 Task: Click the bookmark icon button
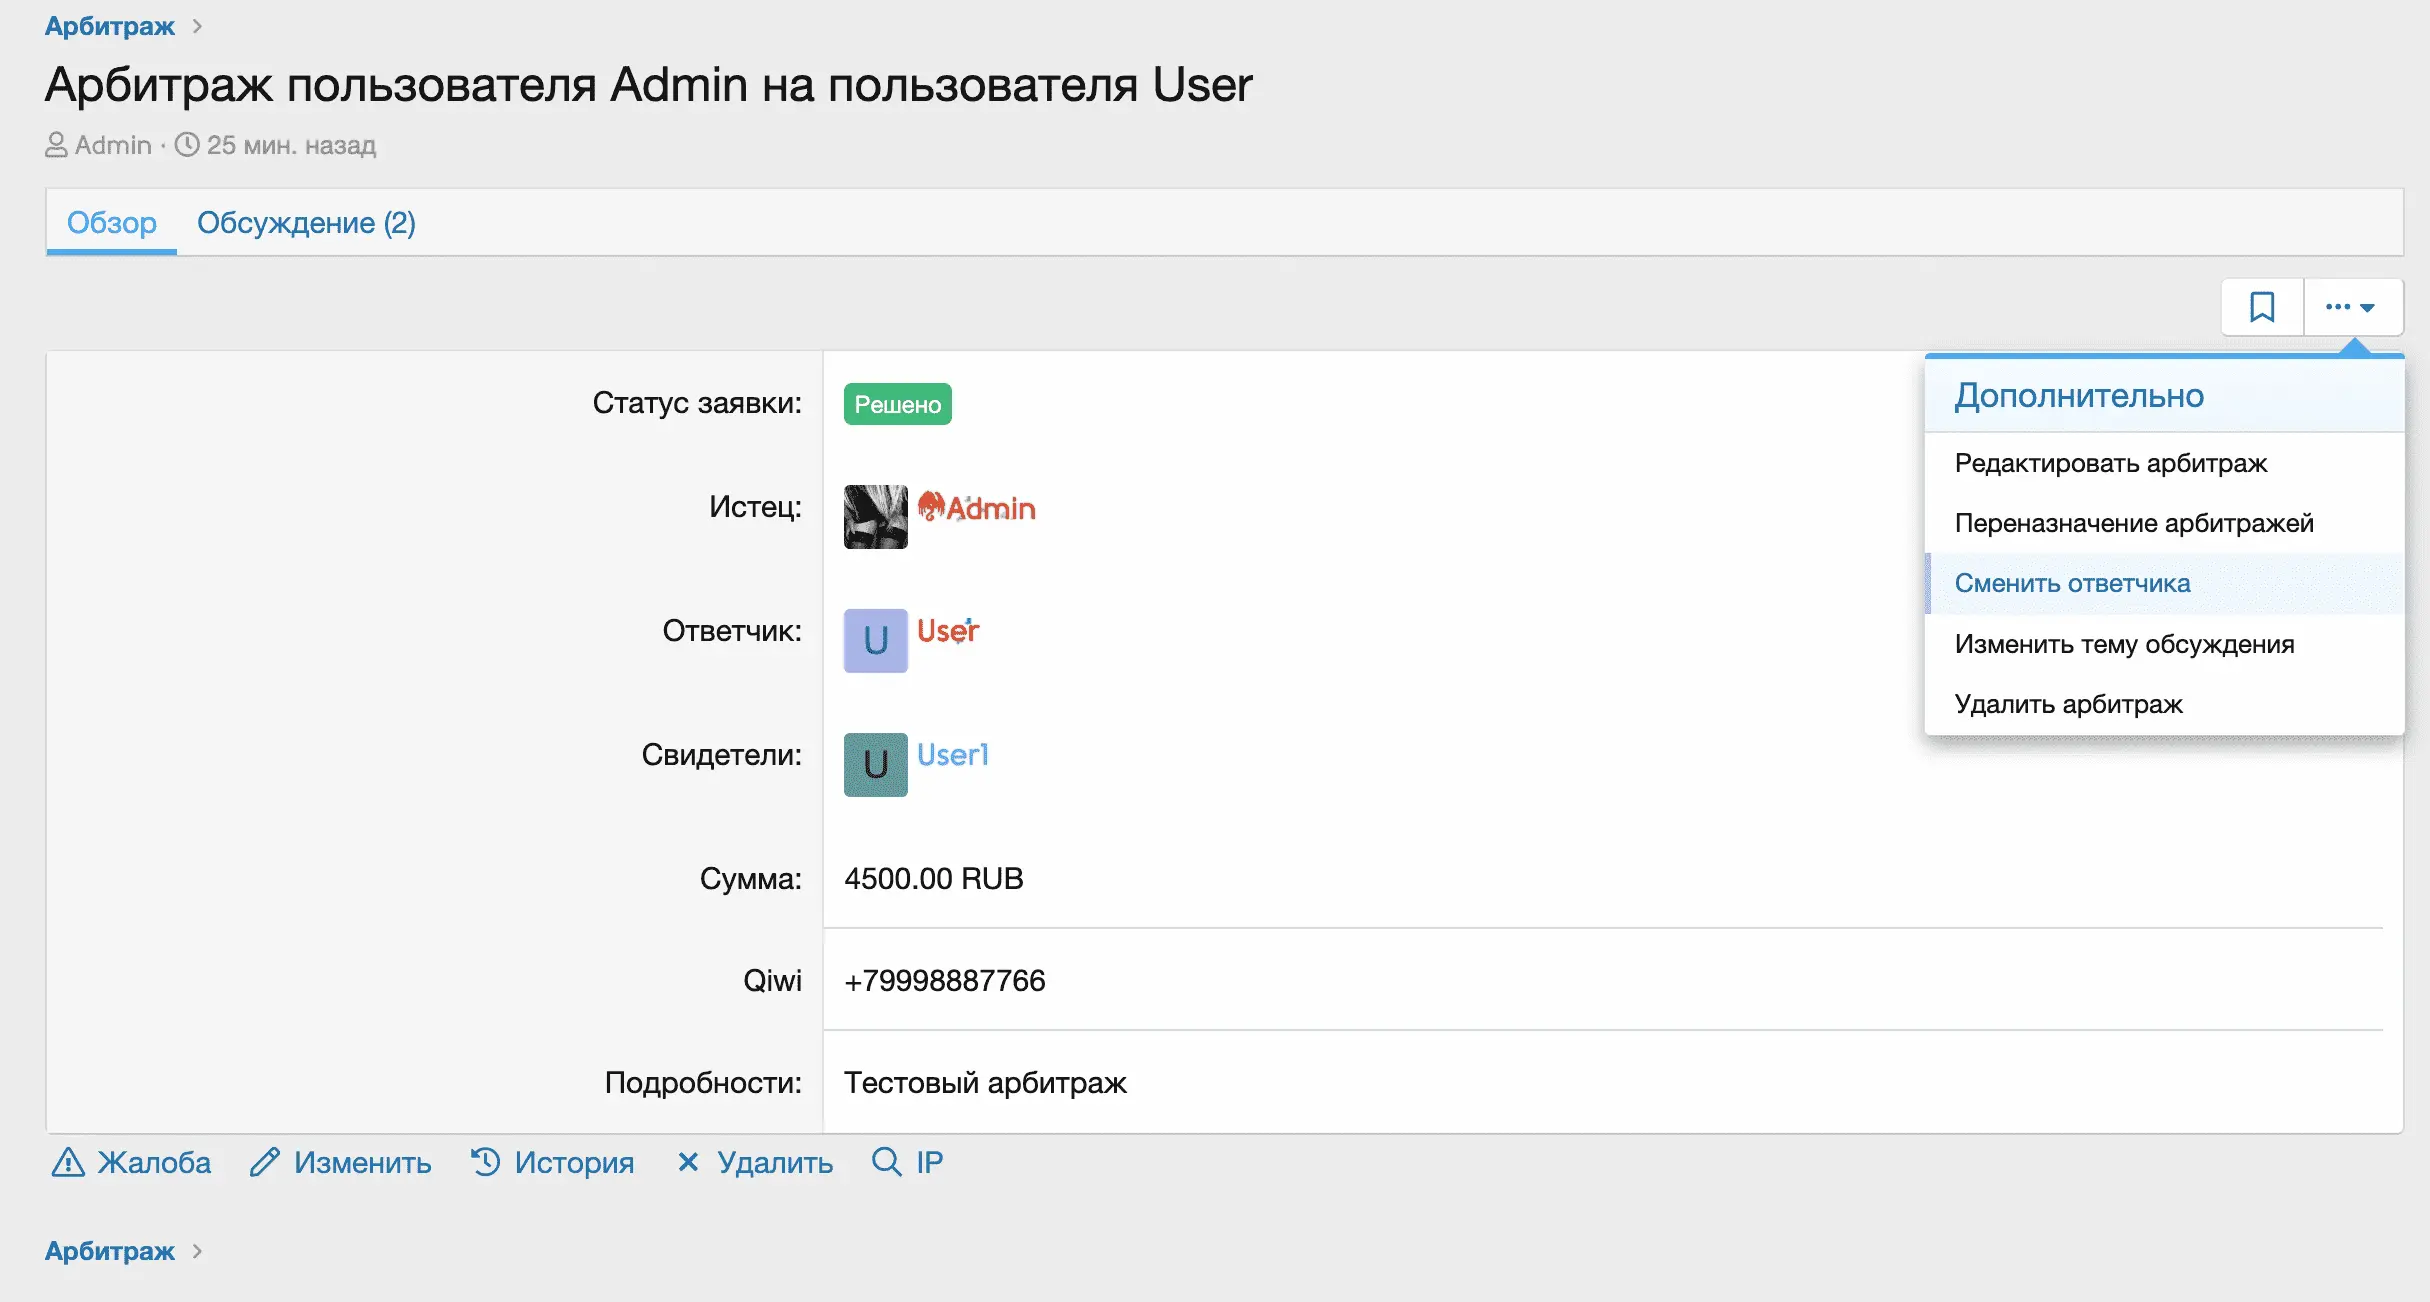pyautogui.click(x=2262, y=307)
